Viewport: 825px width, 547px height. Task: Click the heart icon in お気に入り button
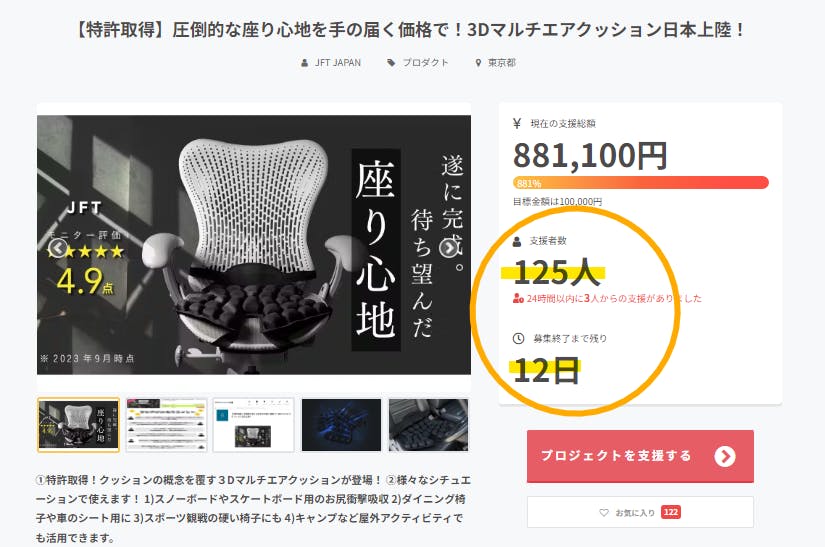pos(604,512)
